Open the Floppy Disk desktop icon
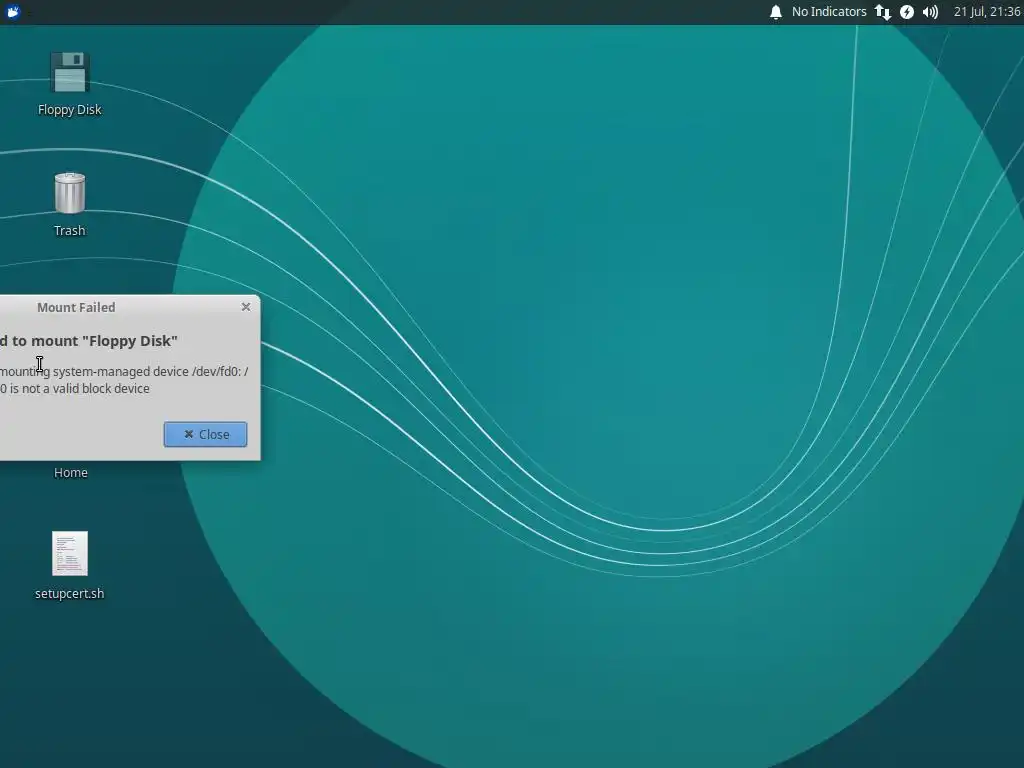Image resolution: width=1024 pixels, height=768 pixels. [x=69, y=72]
